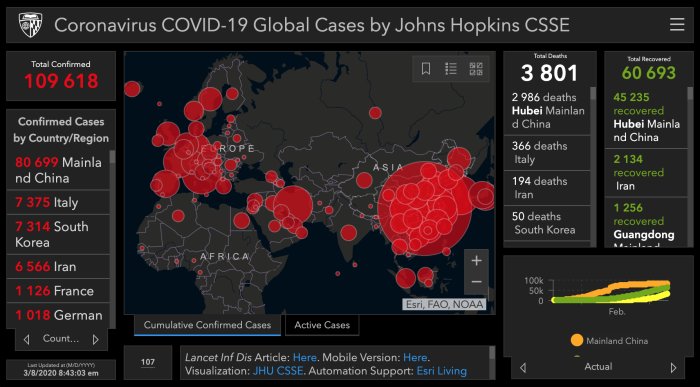The height and width of the screenshot is (387, 700).
Task: Click 45 235 recovered Hubei entry
Action: [646, 117]
